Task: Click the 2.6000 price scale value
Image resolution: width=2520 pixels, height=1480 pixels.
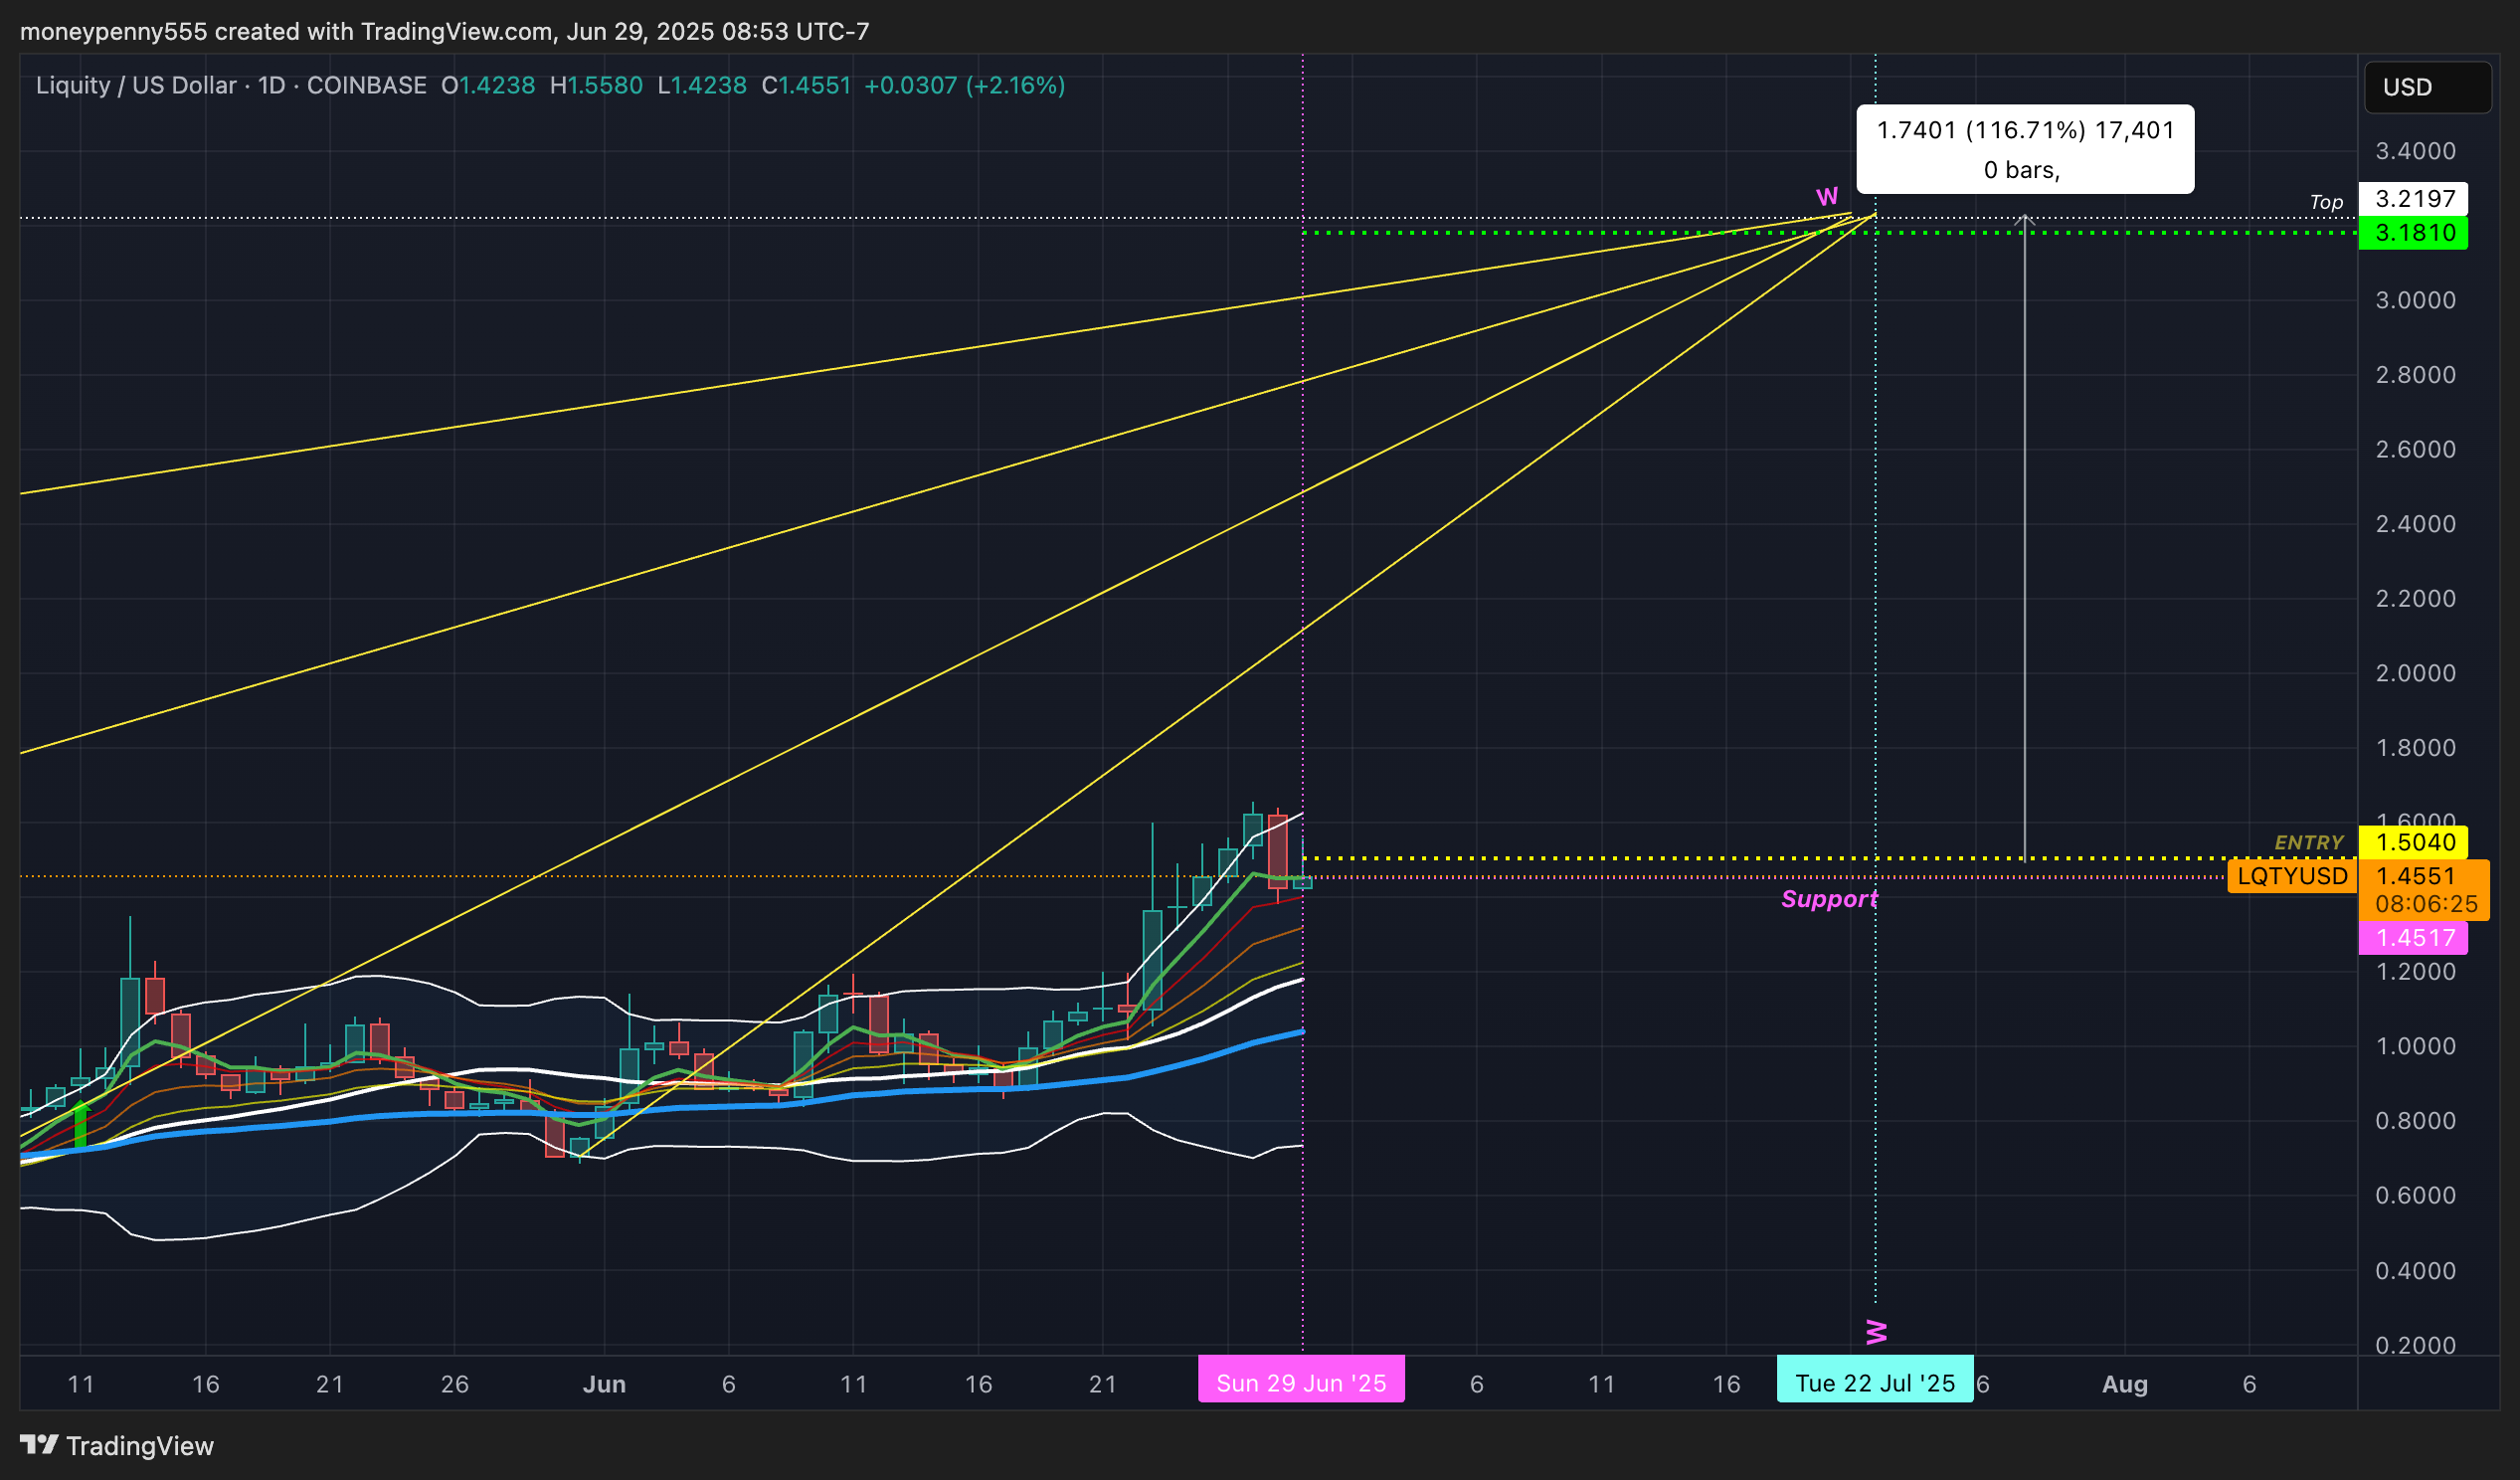Action: [2415, 449]
